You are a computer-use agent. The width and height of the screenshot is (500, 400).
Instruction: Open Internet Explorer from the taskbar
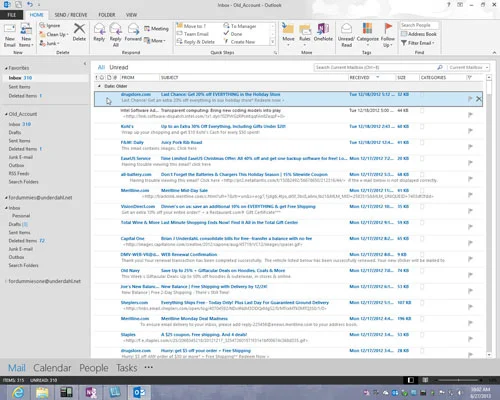click(x=18, y=392)
